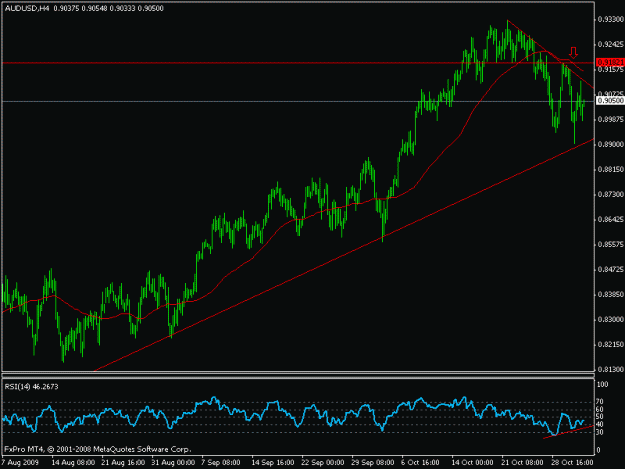Click the 0.88150 price scale value
The image size is (625, 469).
point(610,169)
